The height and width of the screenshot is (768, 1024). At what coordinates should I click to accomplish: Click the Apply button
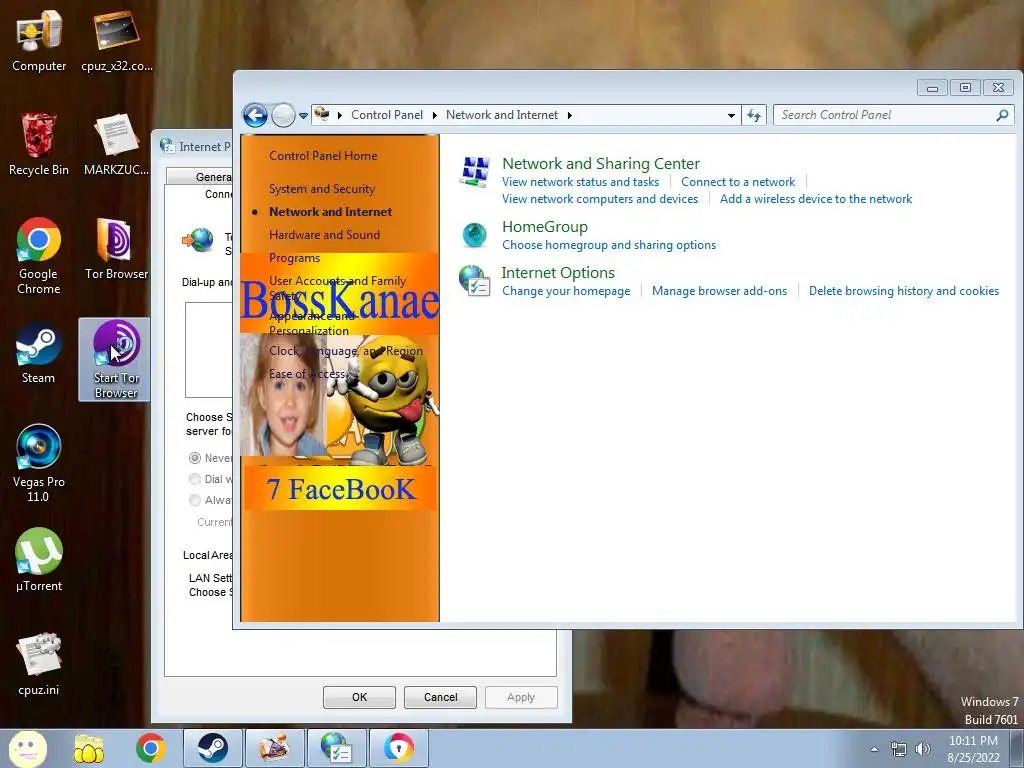coord(521,697)
